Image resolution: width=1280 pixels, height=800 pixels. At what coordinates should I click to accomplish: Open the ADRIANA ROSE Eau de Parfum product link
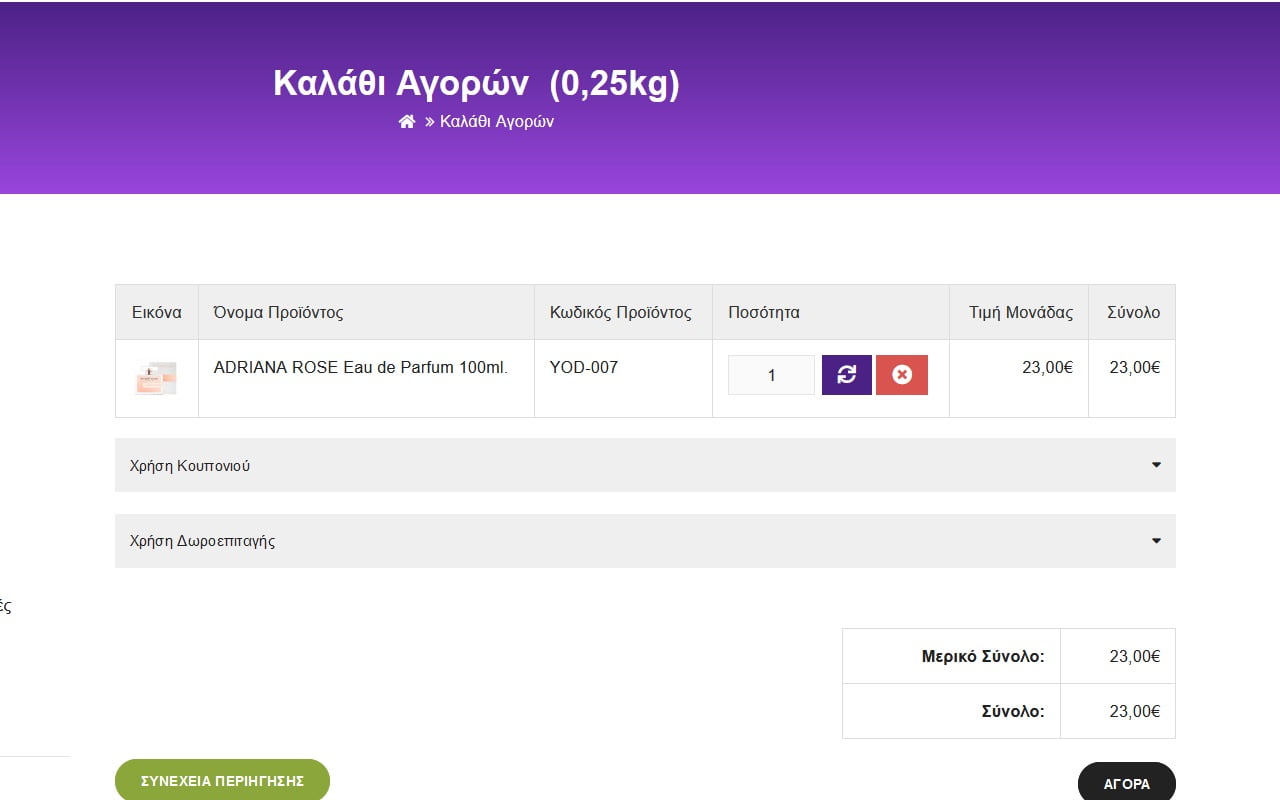360,367
